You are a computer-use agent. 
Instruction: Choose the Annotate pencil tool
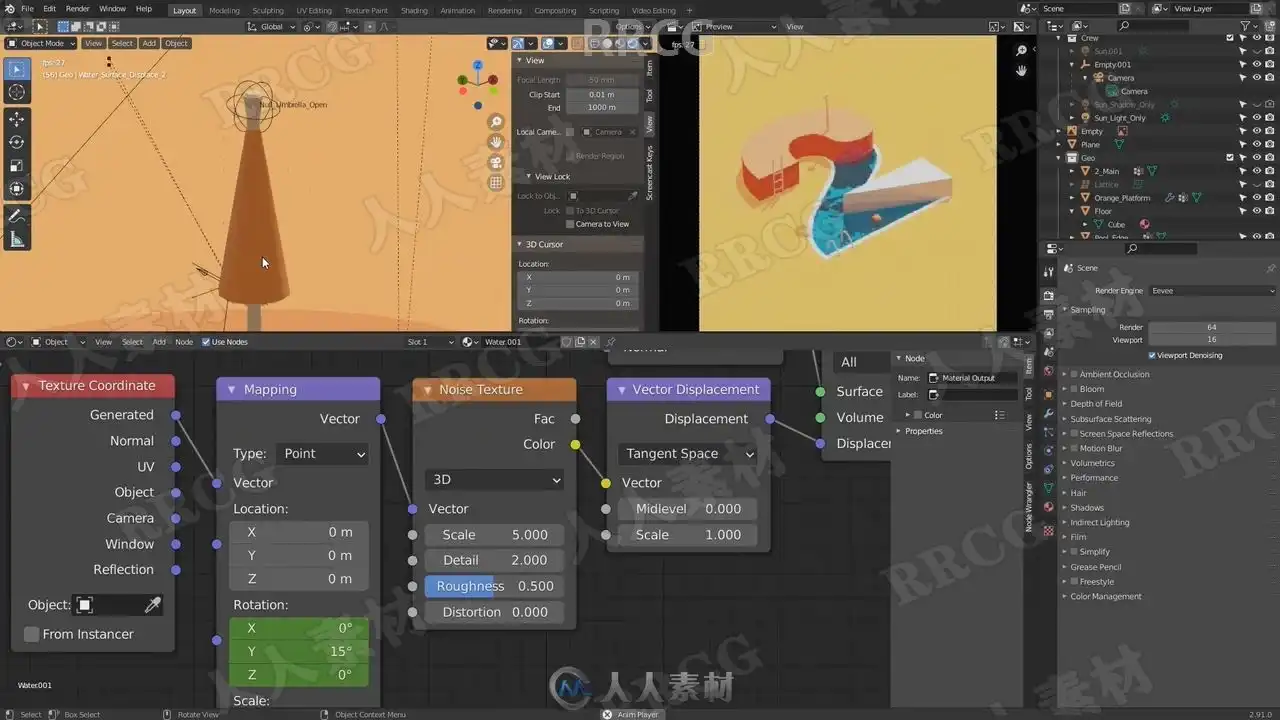point(17,216)
